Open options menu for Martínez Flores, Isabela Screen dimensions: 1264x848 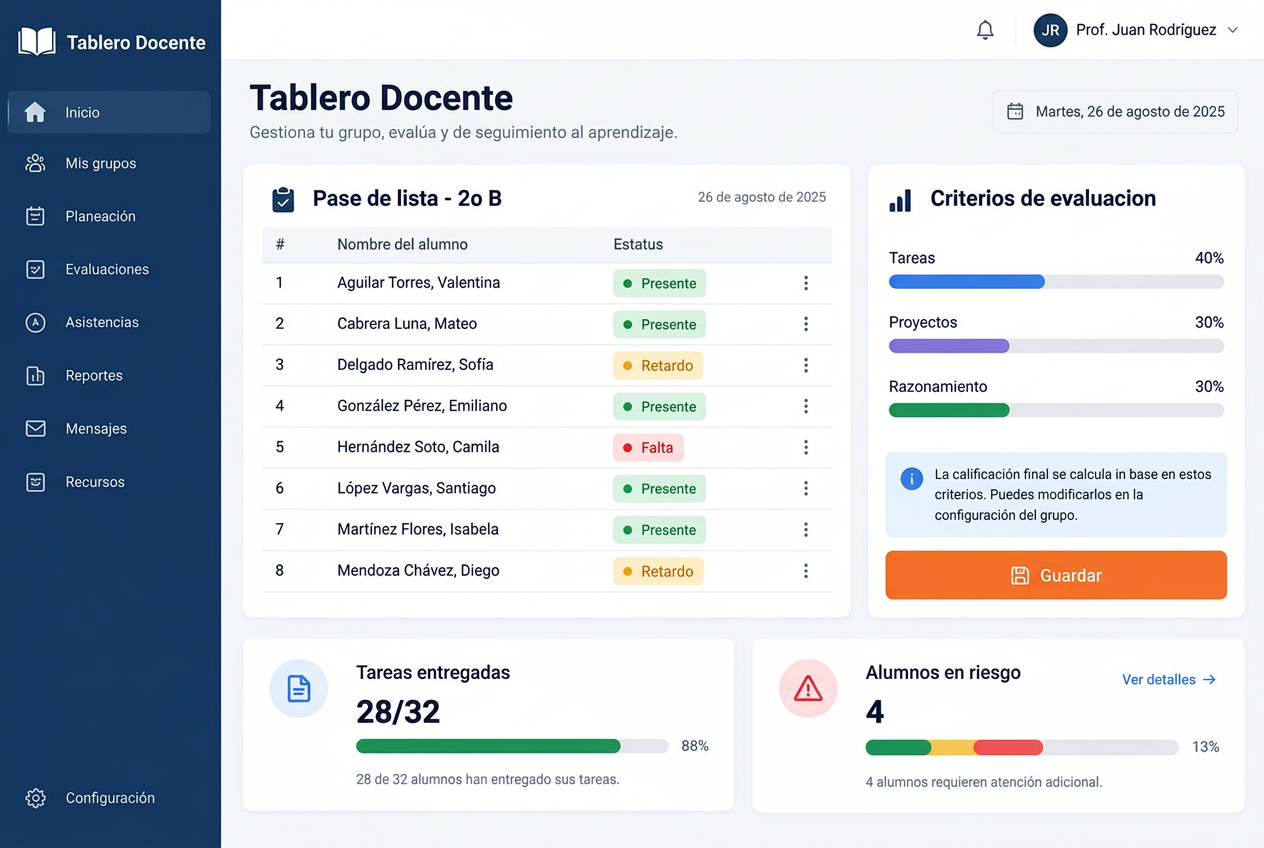(x=806, y=530)
